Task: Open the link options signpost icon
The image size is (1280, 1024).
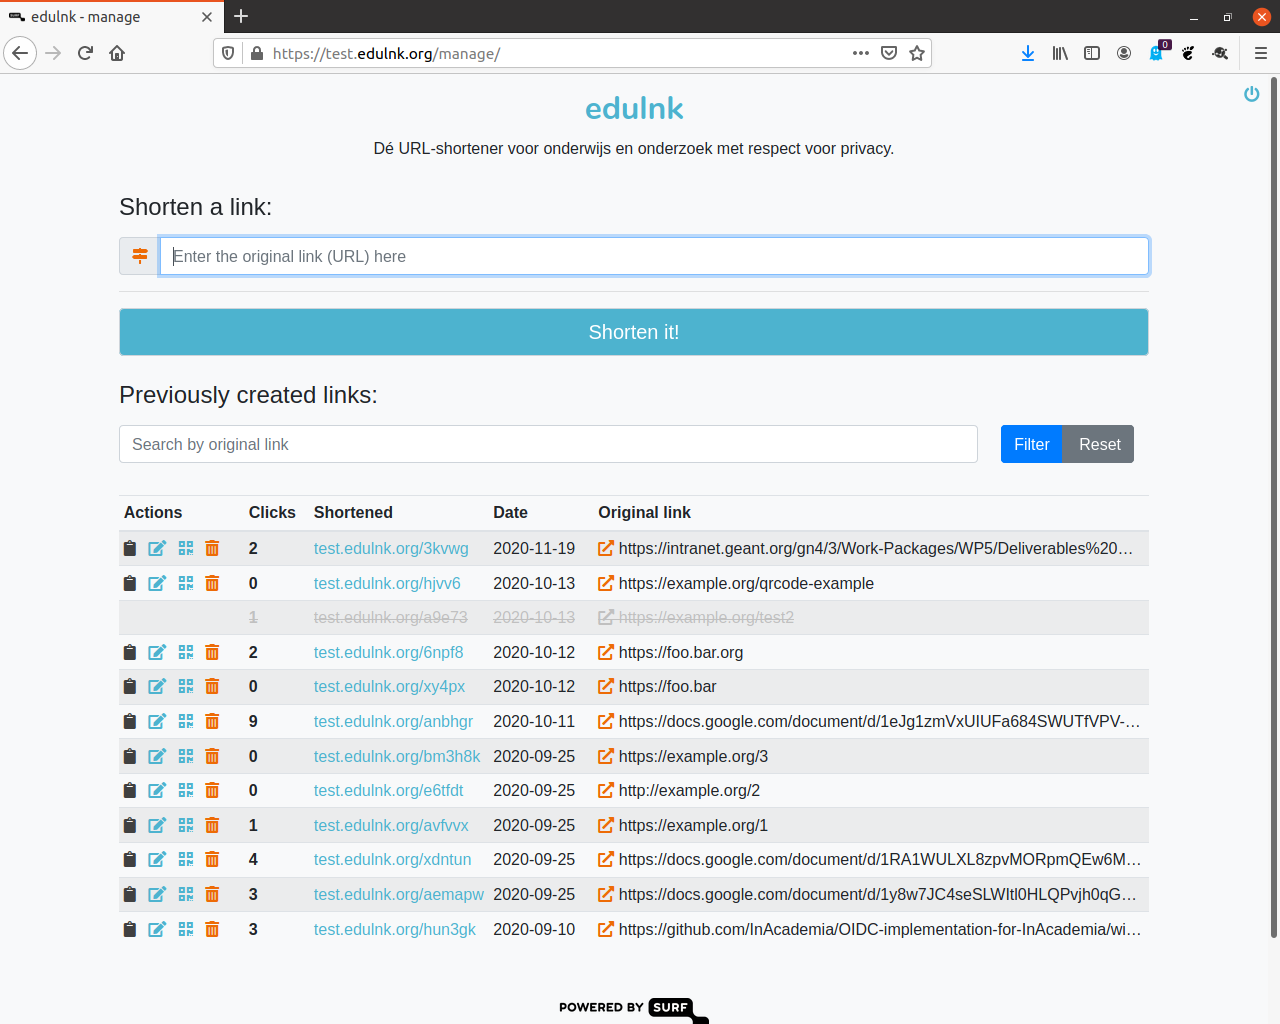Action: 139,256
